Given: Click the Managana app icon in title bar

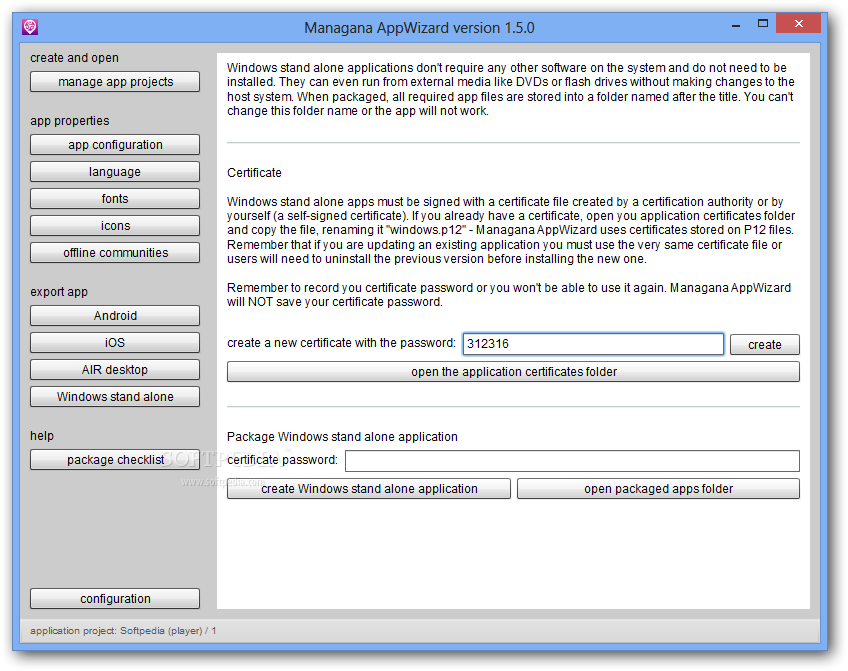Looking at the screenshot, I should (x=30, y=27).
